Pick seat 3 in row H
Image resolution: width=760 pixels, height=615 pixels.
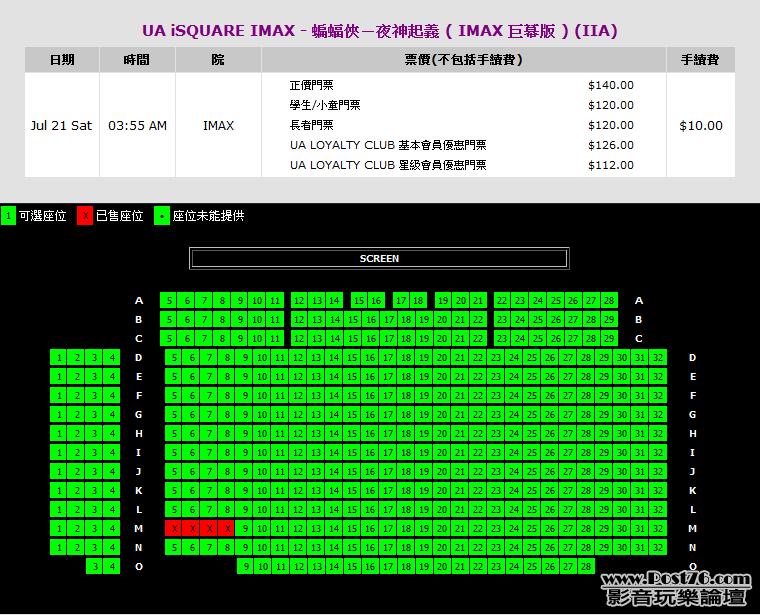[x=95, y=433]
